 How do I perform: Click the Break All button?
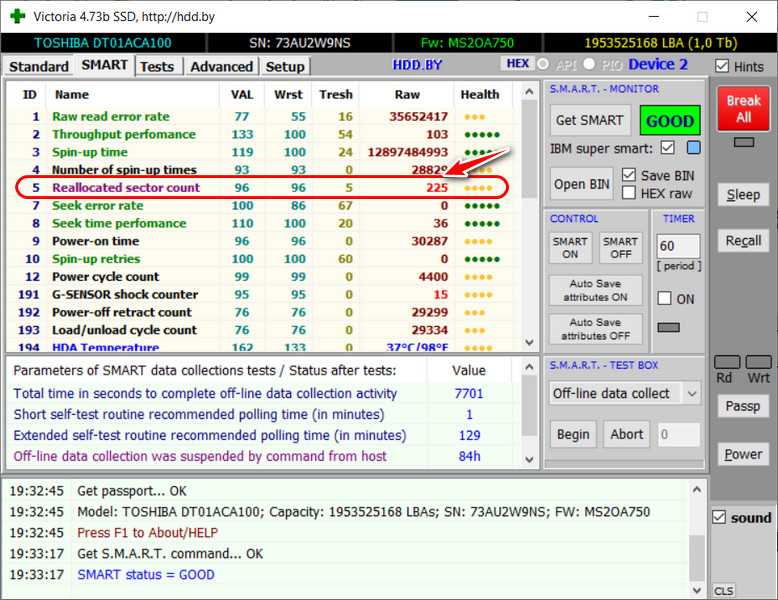[743, 109]
